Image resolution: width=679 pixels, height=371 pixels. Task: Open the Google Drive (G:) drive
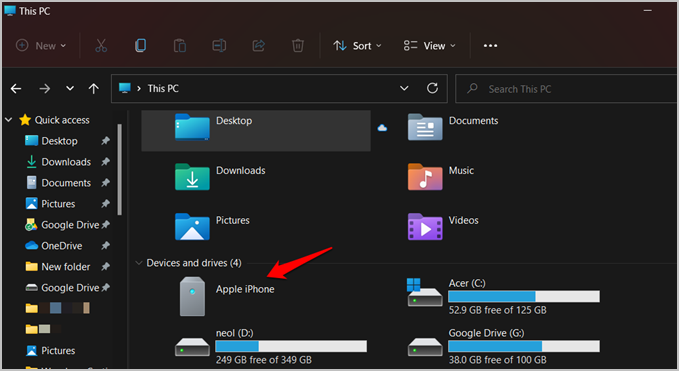(x=503, y=346)
